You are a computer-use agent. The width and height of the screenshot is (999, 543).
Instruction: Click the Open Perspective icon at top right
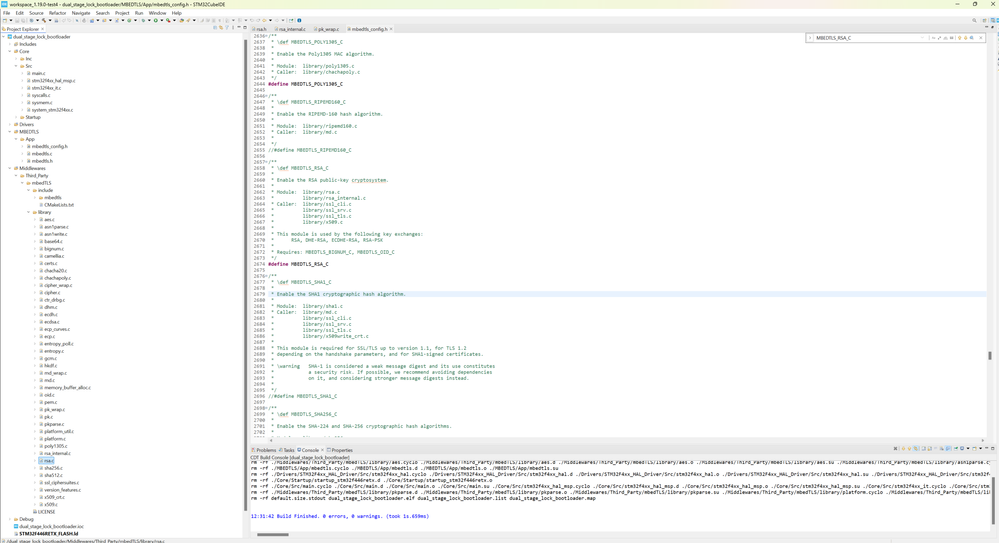(x=984, y=20)
